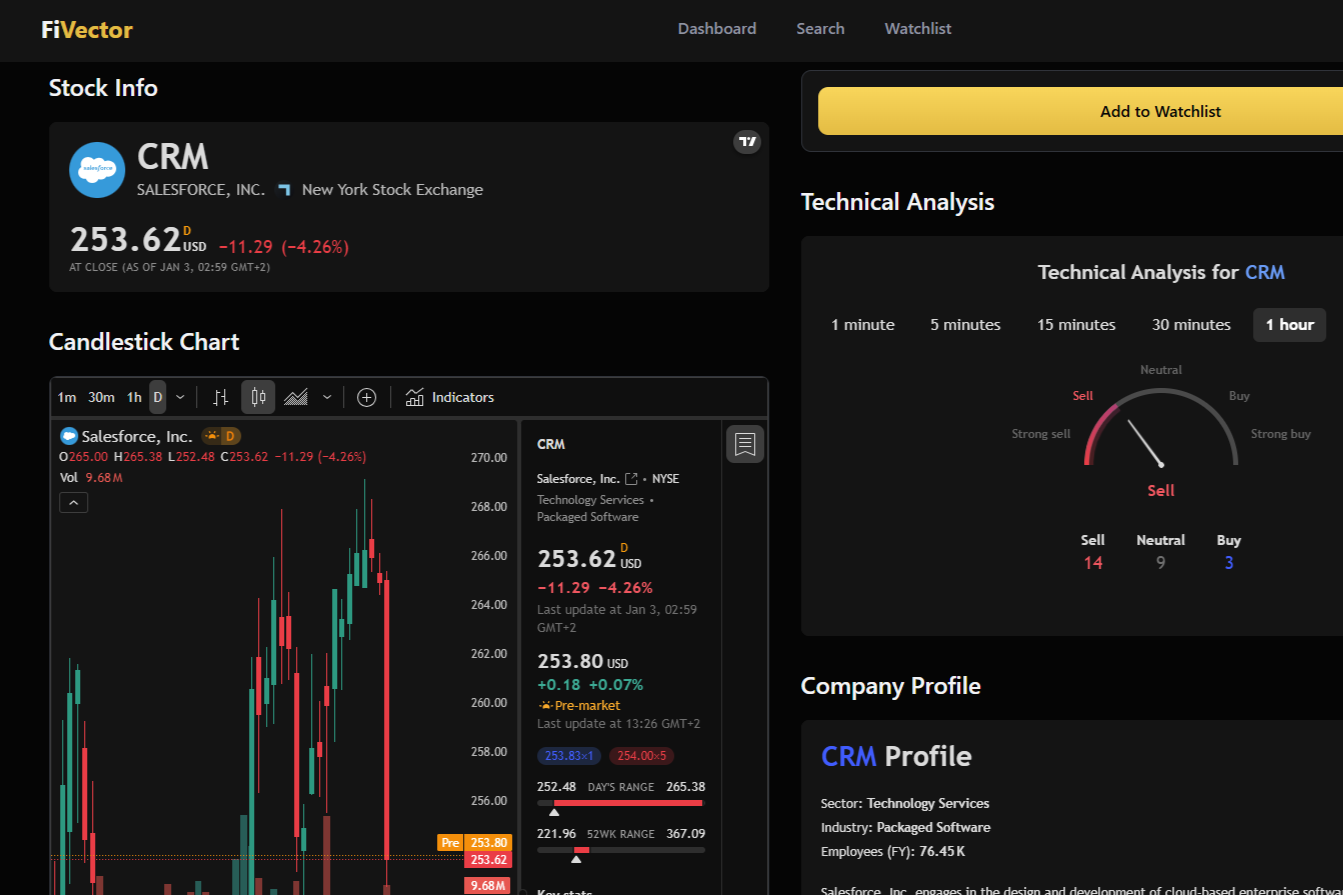Collapse the chart legend with the caret button
Image resolution: width=1343 pixels, height=895 pixels.
(74, 503)
